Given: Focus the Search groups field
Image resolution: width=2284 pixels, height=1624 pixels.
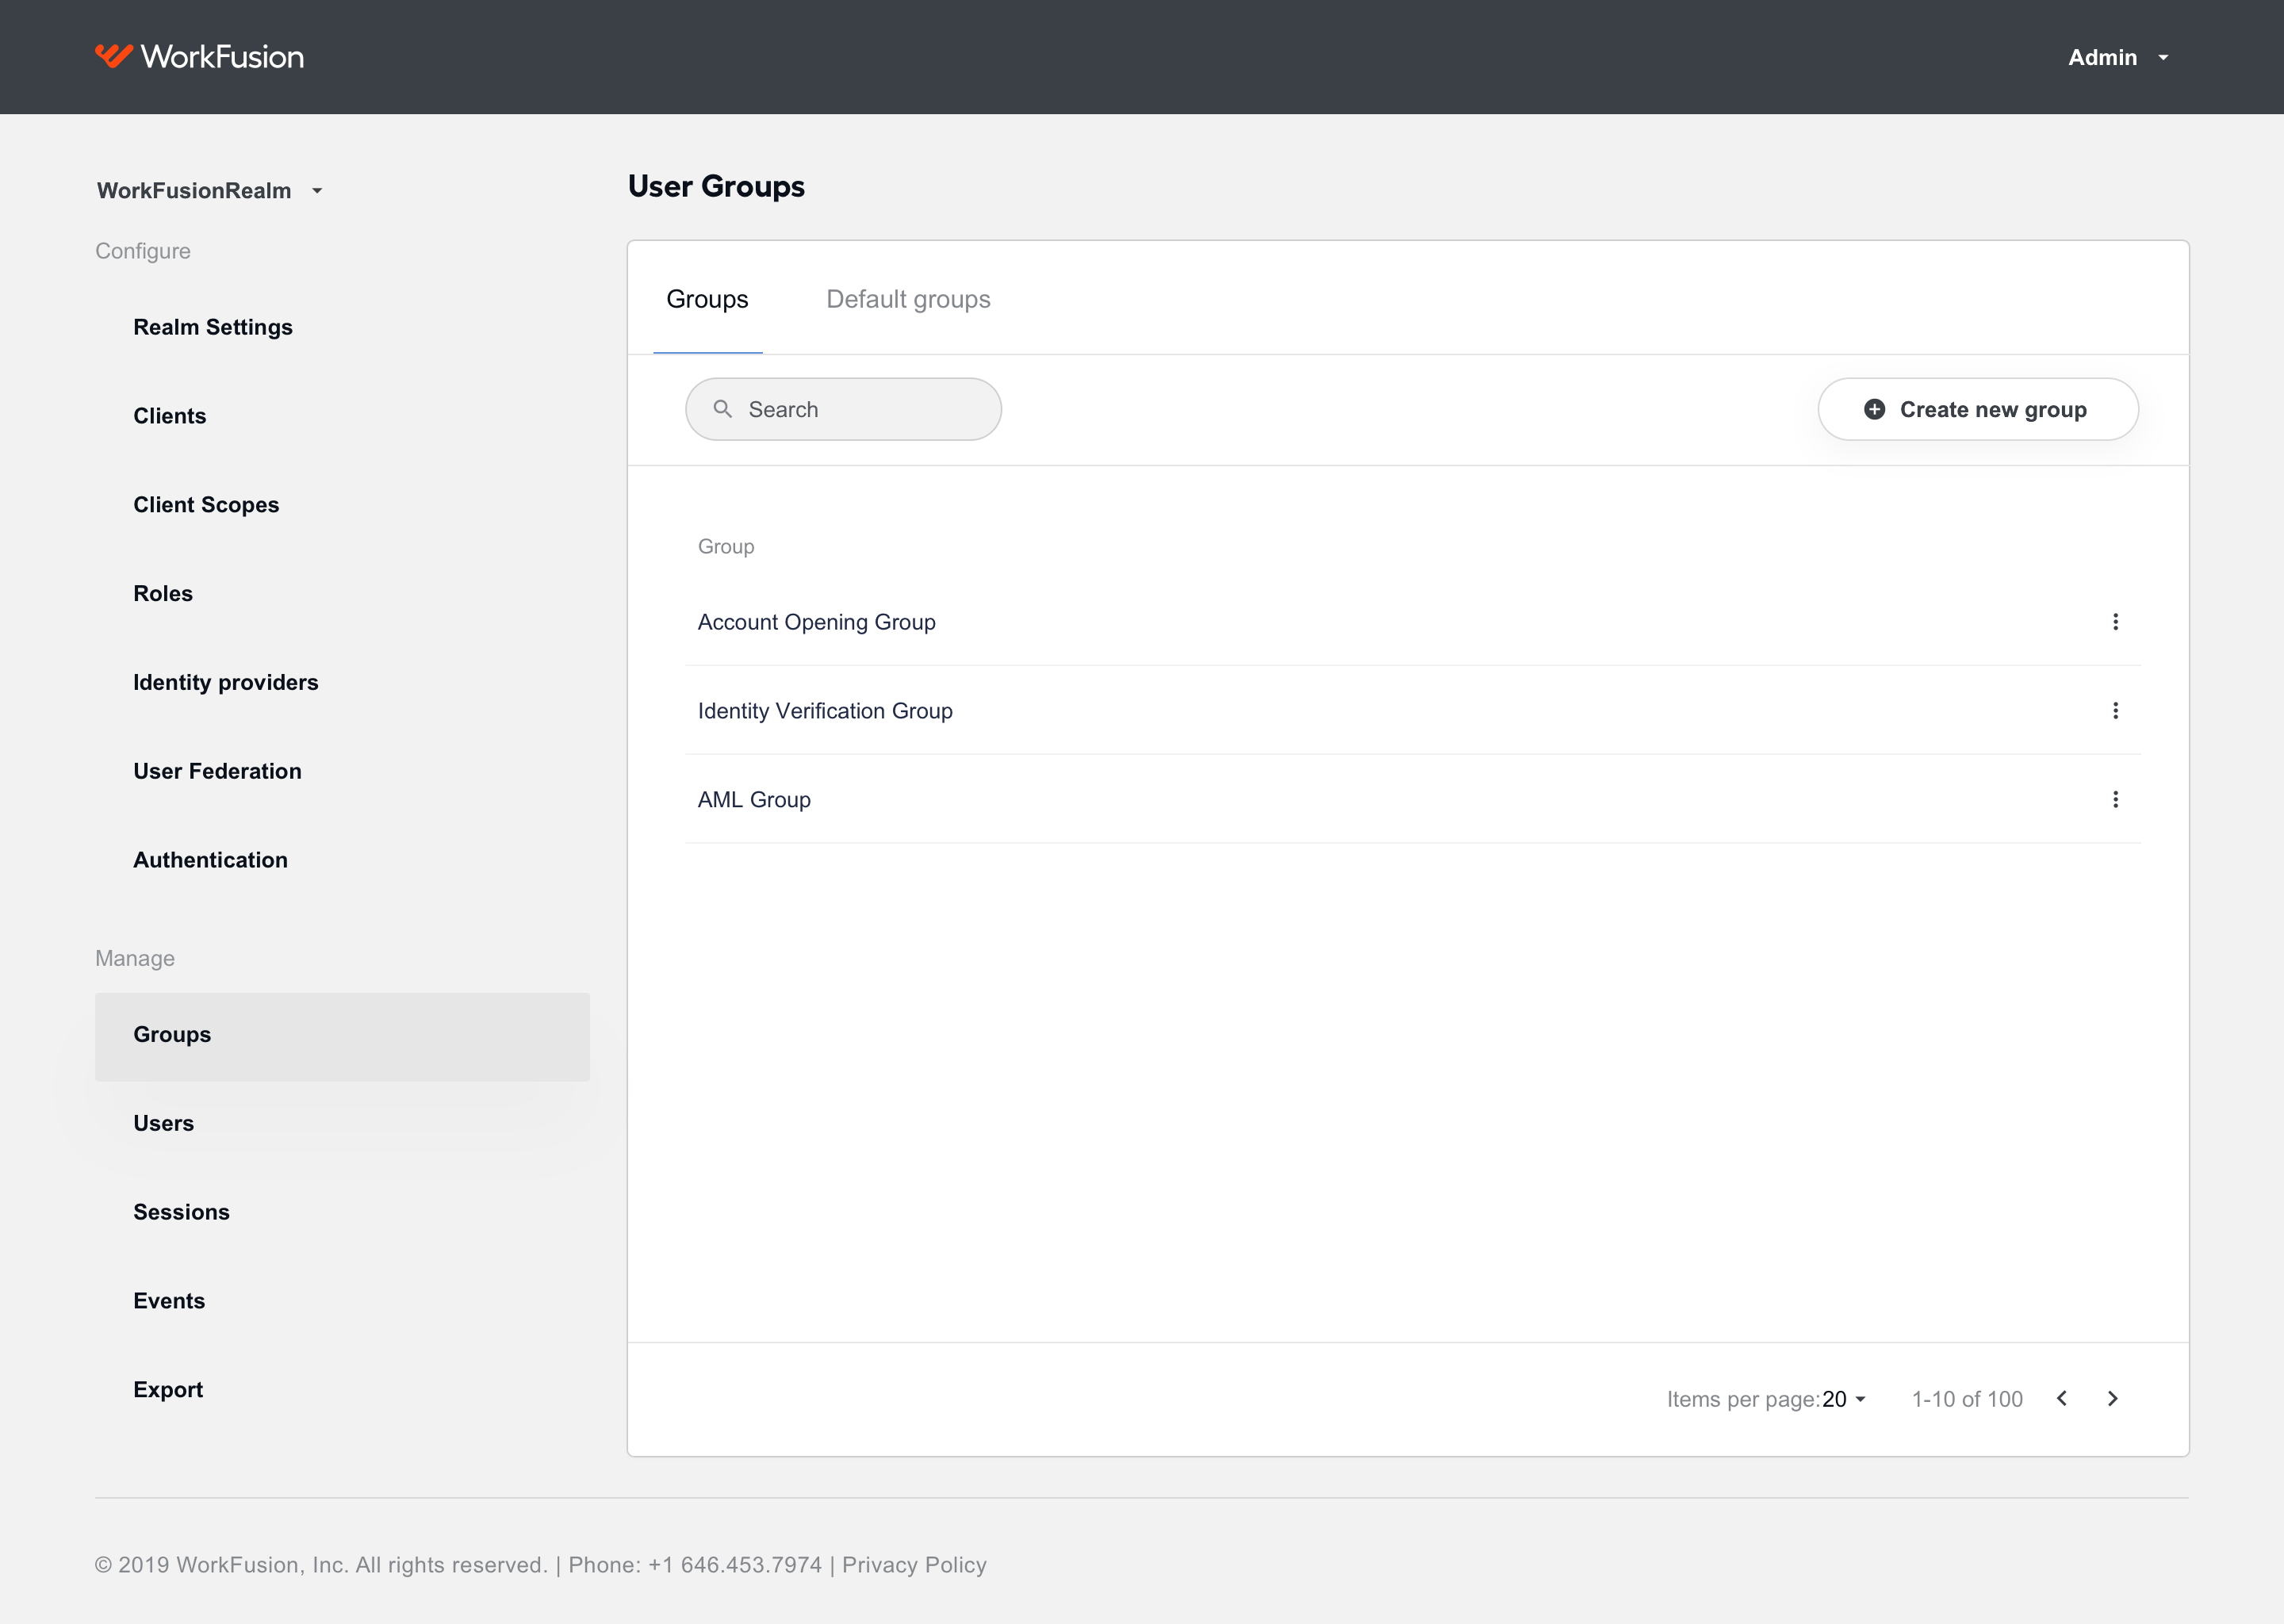Looking at the screenshot, I should tap(843, 409).
